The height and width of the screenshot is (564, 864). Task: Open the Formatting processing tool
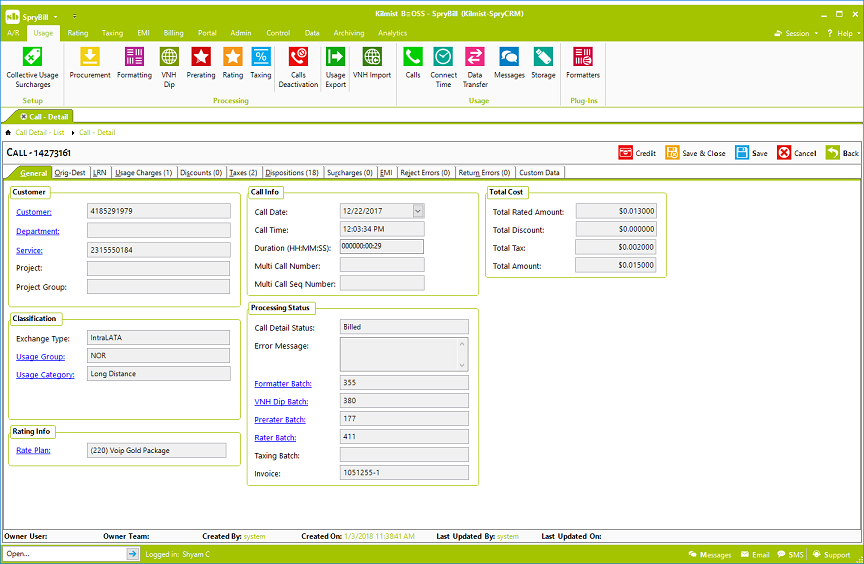[134, 63]
